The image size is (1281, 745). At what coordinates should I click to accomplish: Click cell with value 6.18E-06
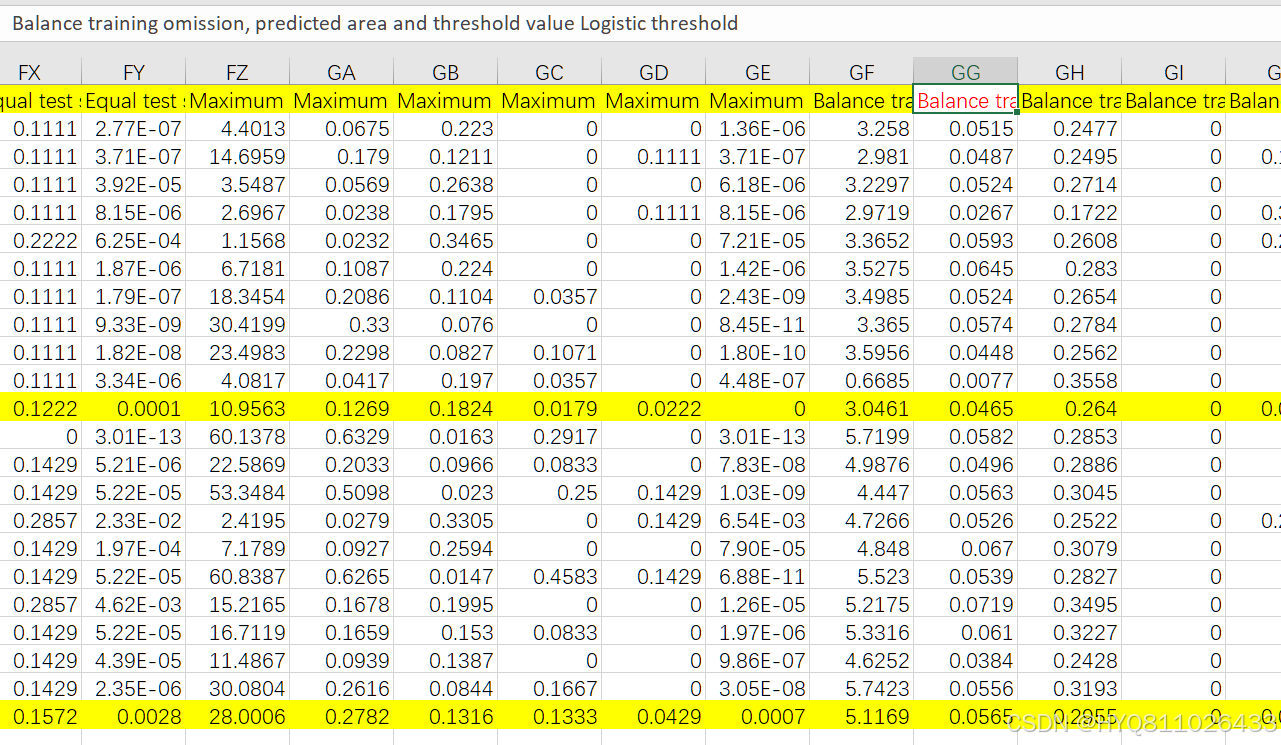click(758, 185)
